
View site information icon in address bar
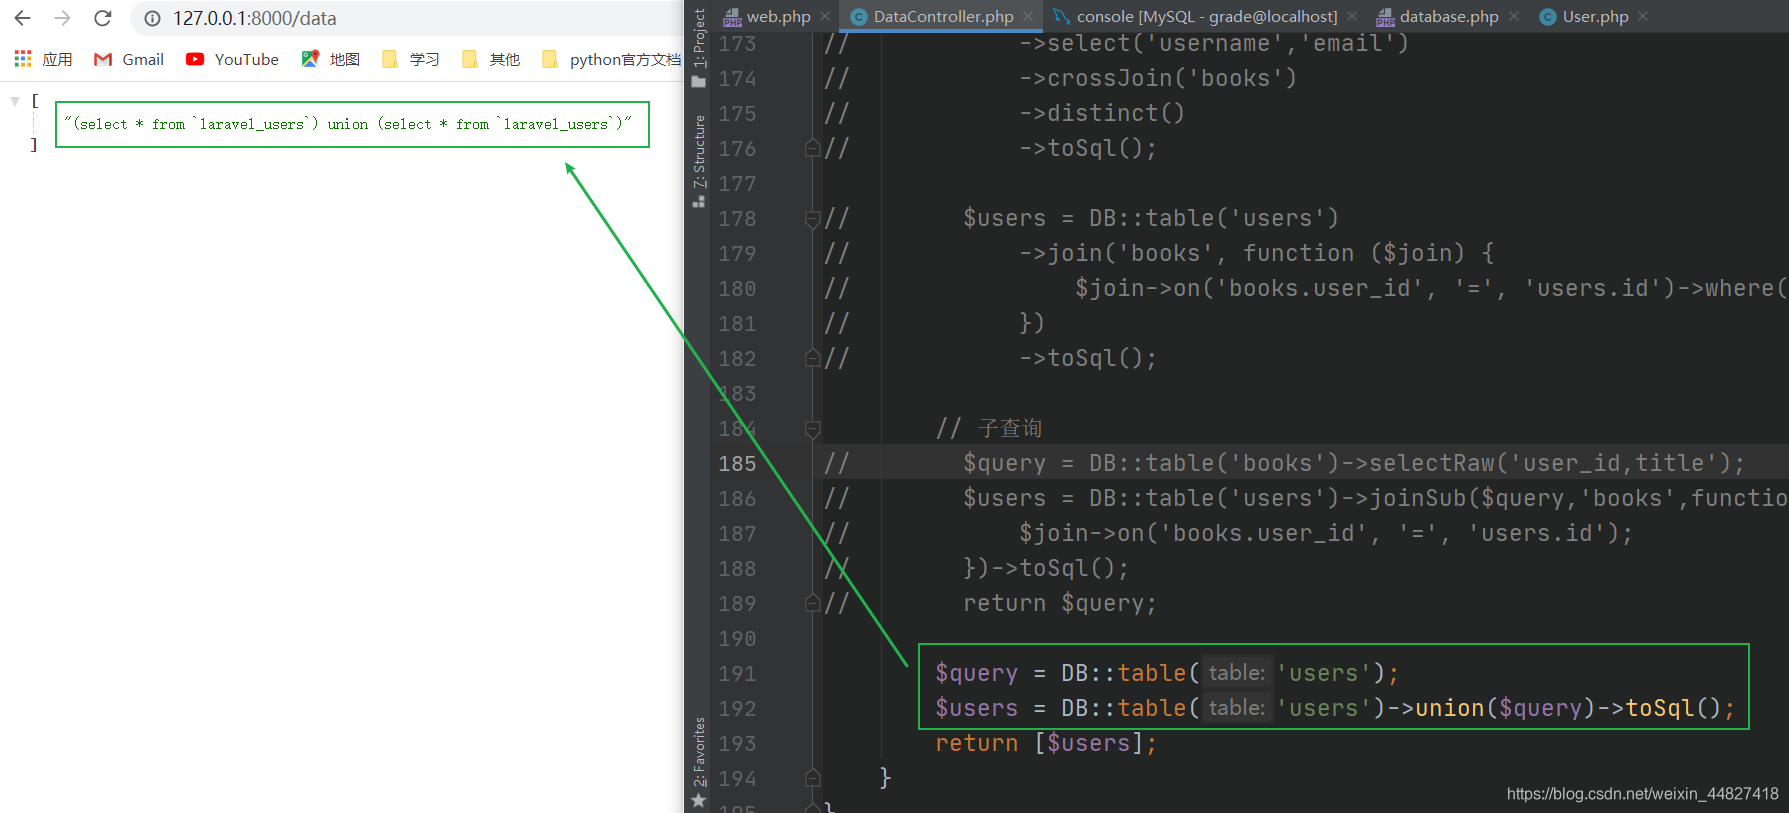152,18
